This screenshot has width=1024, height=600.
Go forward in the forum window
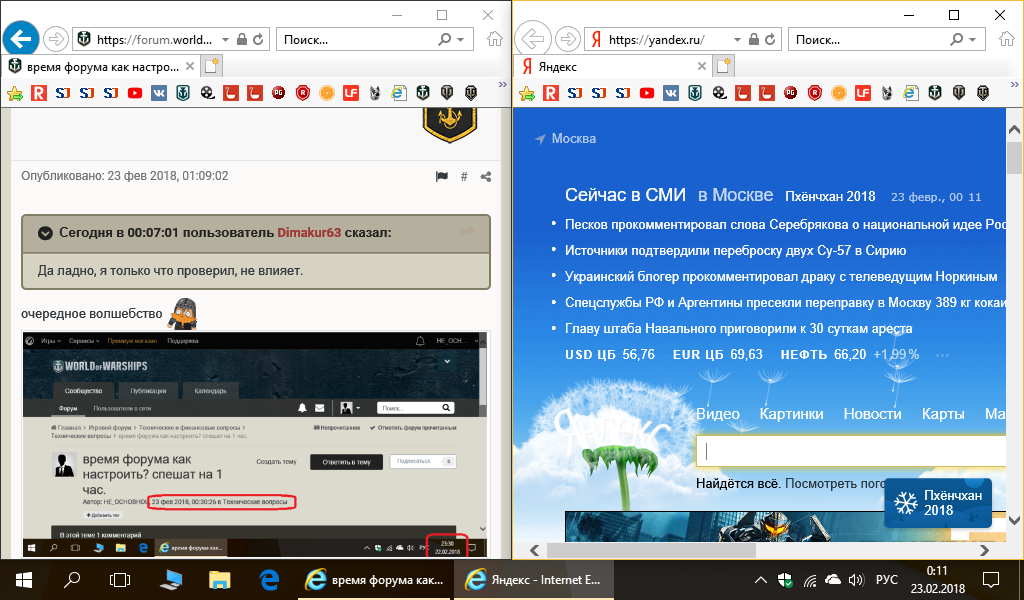pos(56,40)
